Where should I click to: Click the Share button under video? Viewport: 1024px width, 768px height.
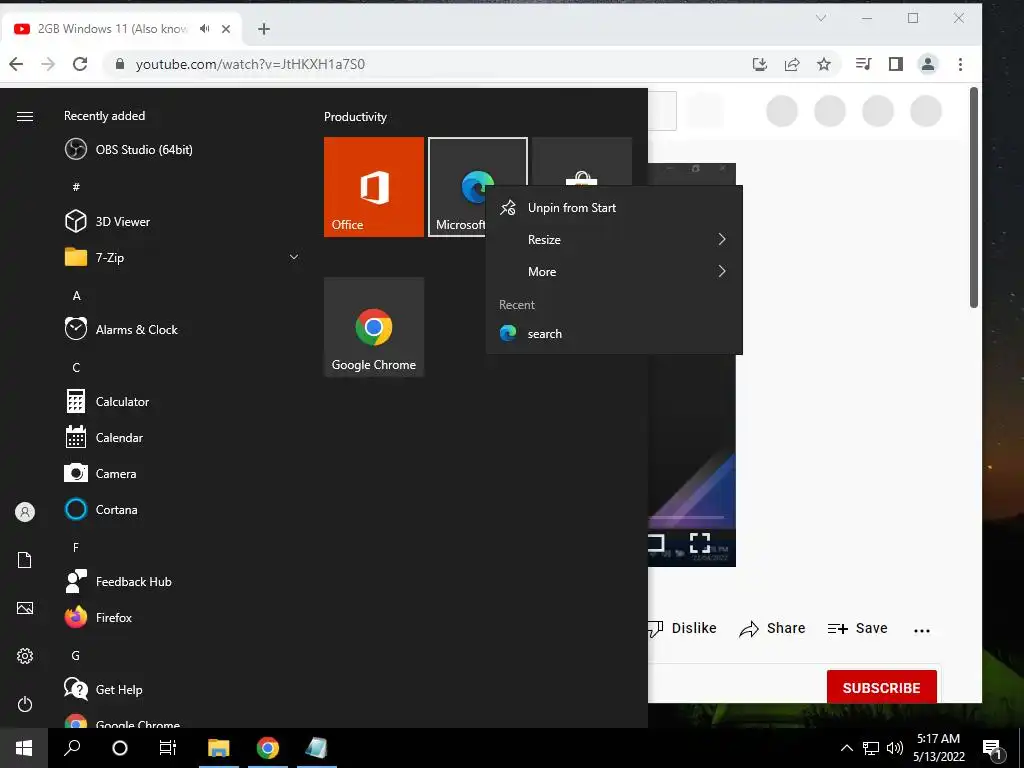(x=772, y=628)
